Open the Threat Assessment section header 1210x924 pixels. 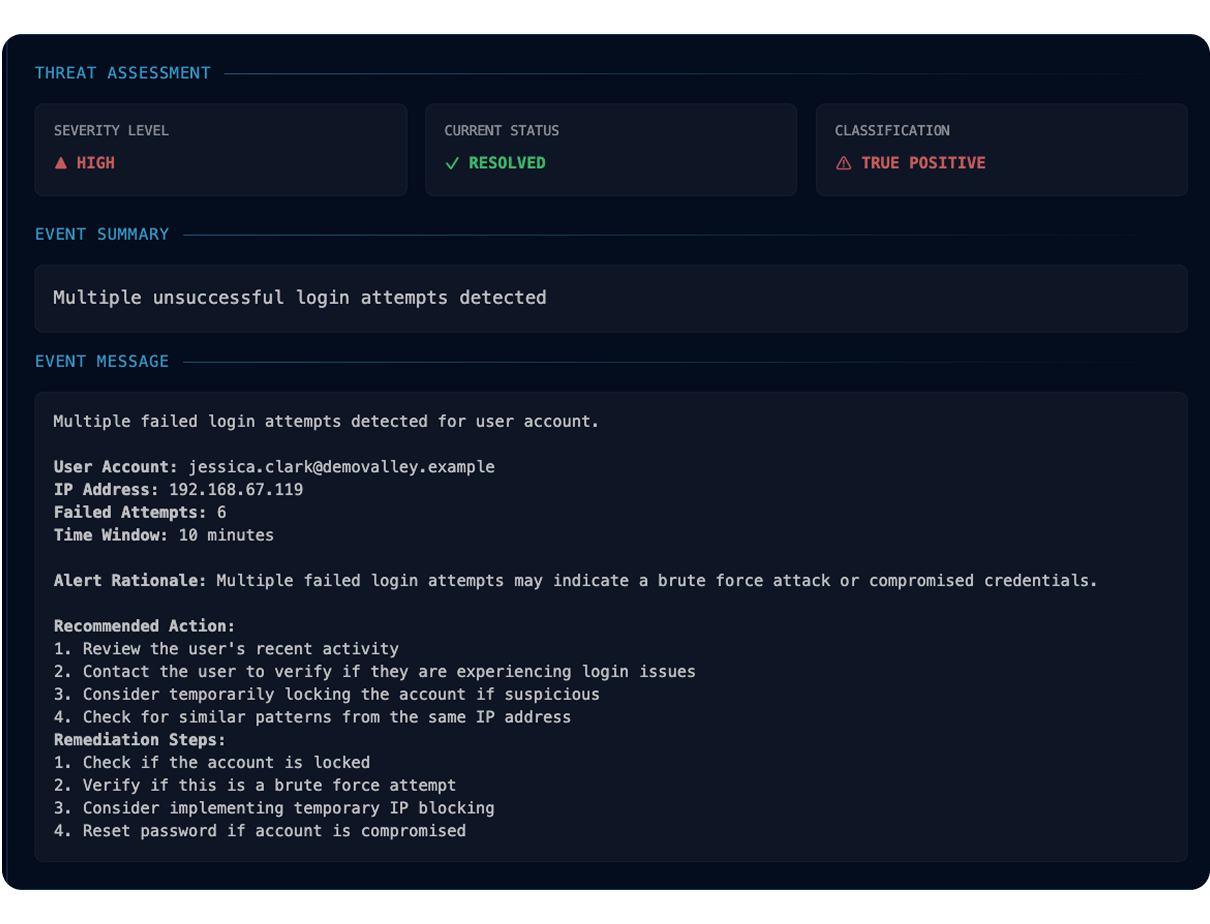[122, 72]
